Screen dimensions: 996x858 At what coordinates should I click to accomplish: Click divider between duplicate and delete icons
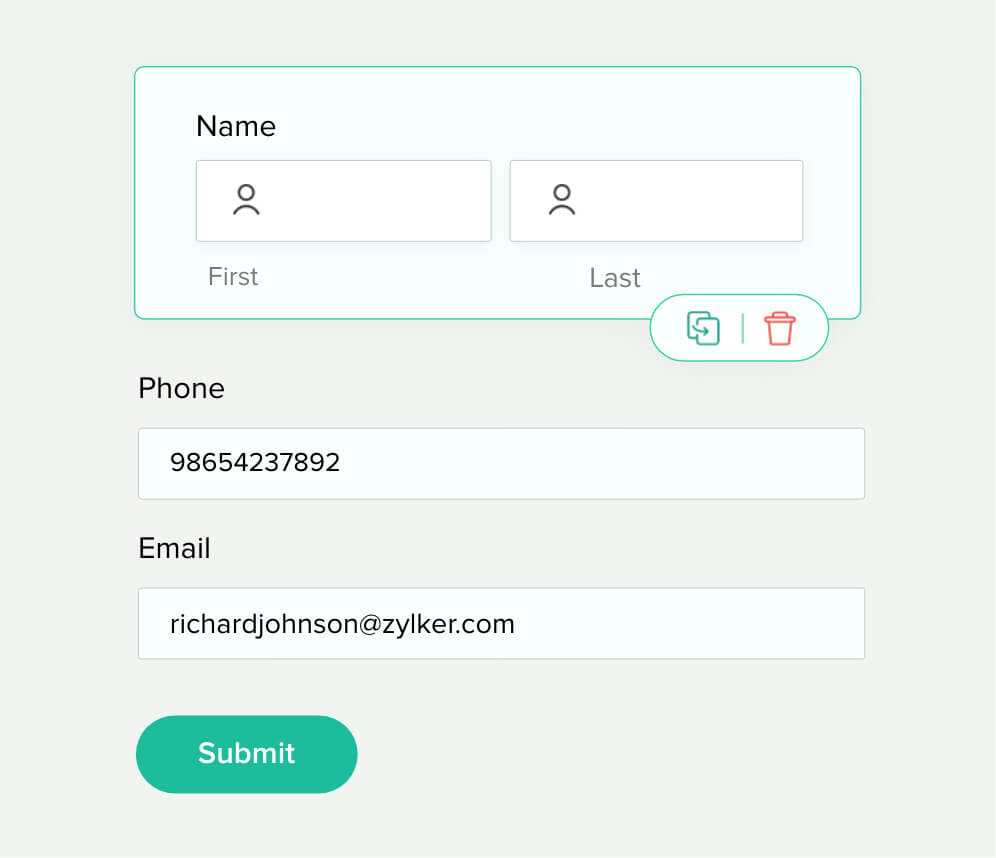click(x=742, y=328)
